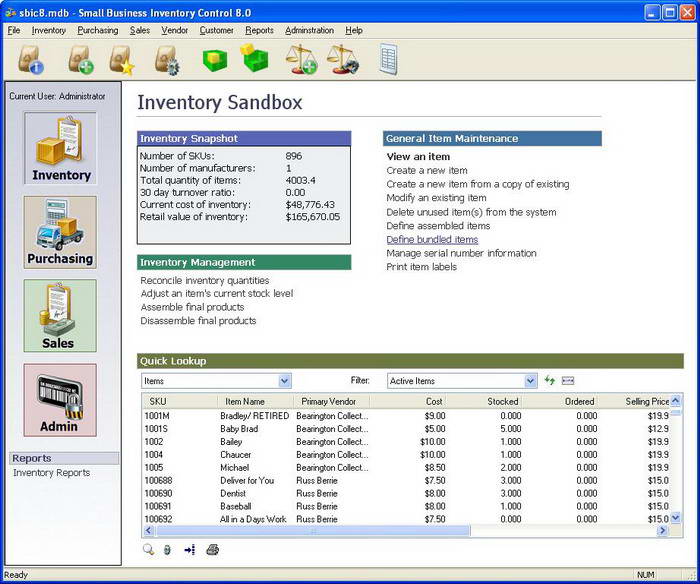700x584 pixels.
Task: Open the Customer menu
Action: tap(217, 30)
